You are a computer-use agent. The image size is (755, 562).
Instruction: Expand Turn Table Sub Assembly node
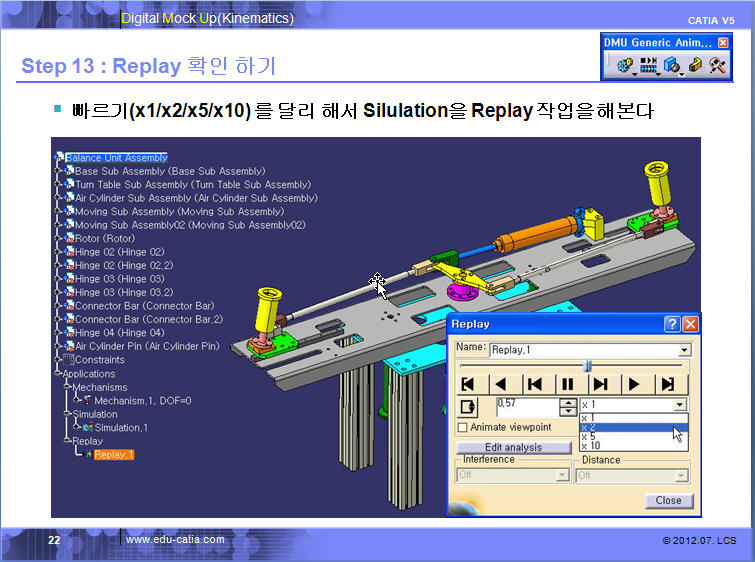pos(58,184)
